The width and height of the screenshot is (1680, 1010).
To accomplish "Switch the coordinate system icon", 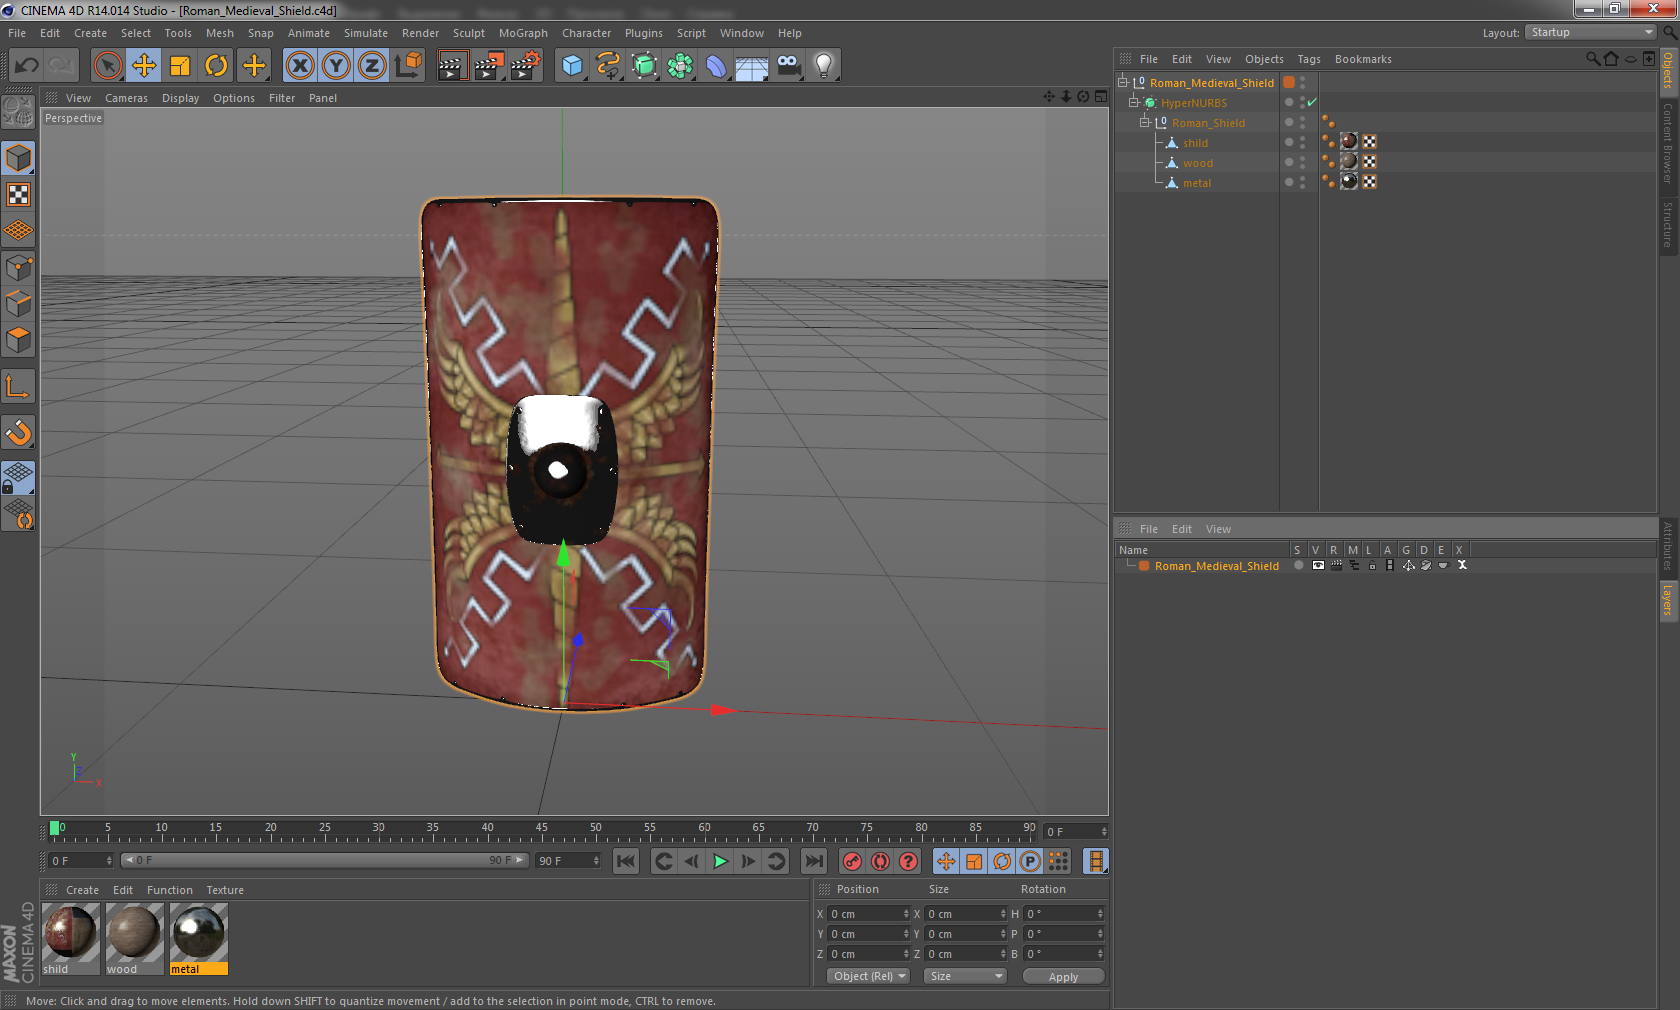I will 408,66.
